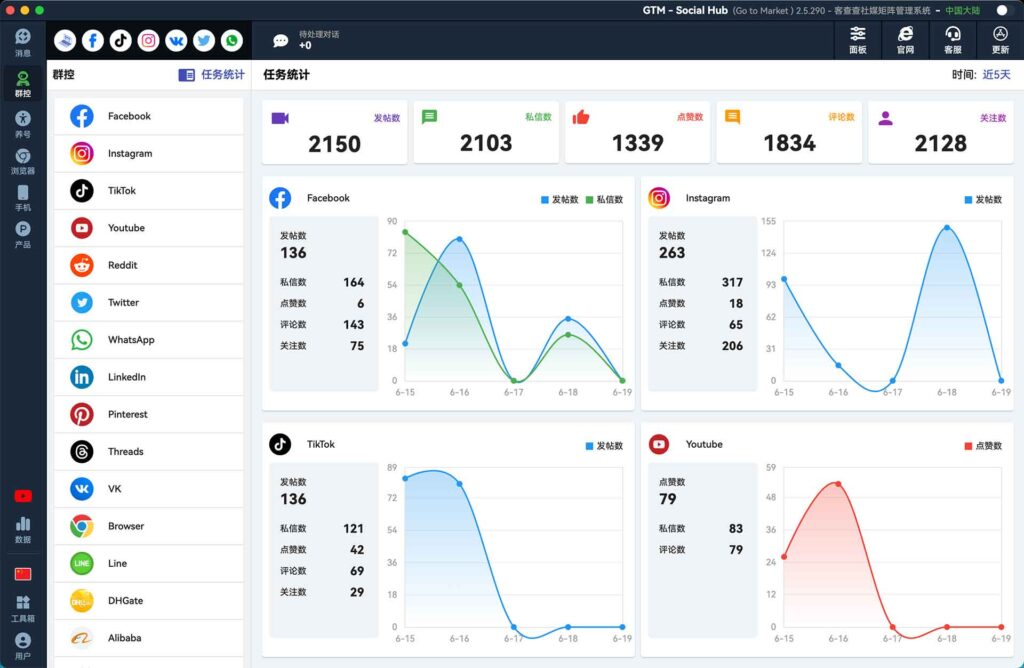1024x668 pixels.
Task: Open the 面板 panel toolbar button
Action: pyautogui.click(x=857, y=40)
